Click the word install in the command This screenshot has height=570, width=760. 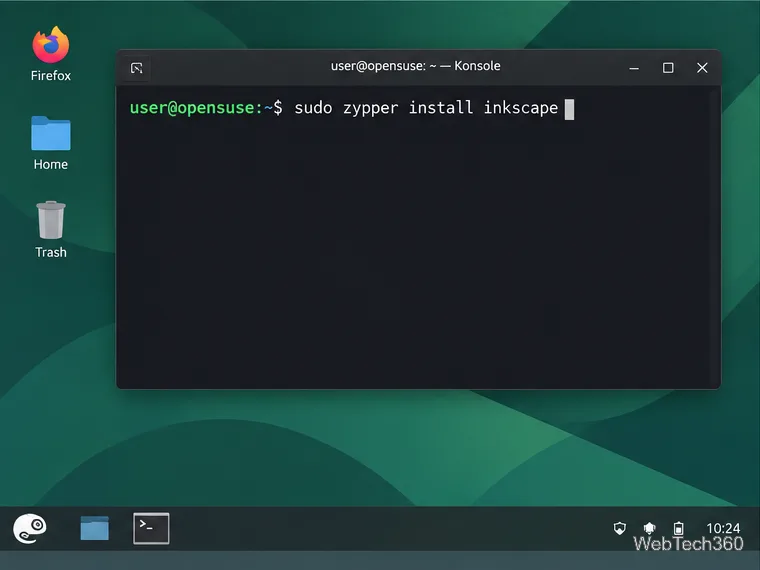pos(441,107)
